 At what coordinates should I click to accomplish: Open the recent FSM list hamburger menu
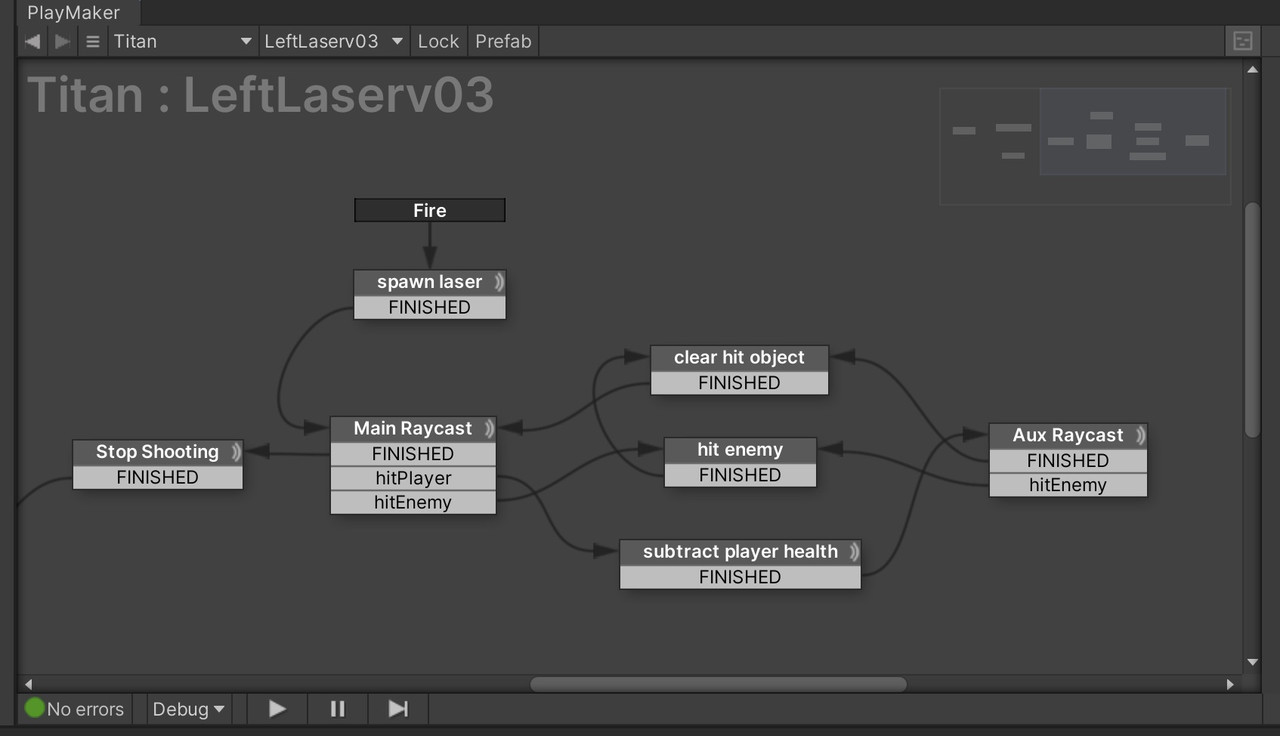92,41
